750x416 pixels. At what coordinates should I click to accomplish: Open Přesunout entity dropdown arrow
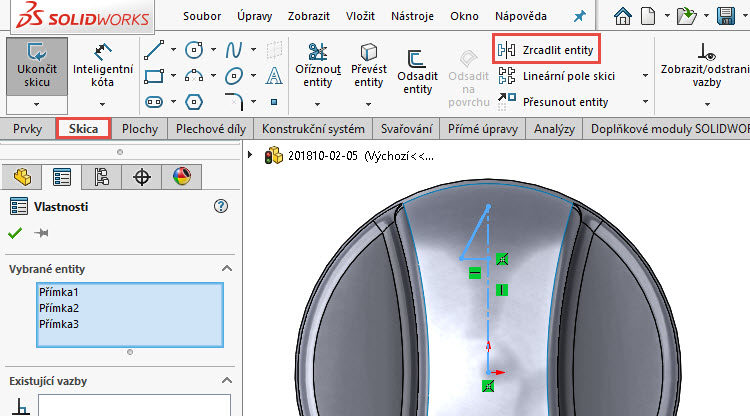[645, 102]
